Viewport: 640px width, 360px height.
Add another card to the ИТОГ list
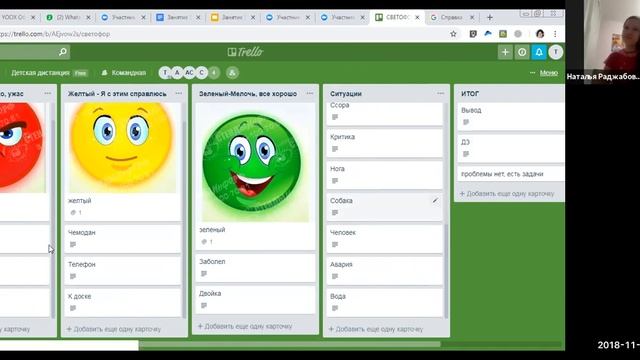507,193
